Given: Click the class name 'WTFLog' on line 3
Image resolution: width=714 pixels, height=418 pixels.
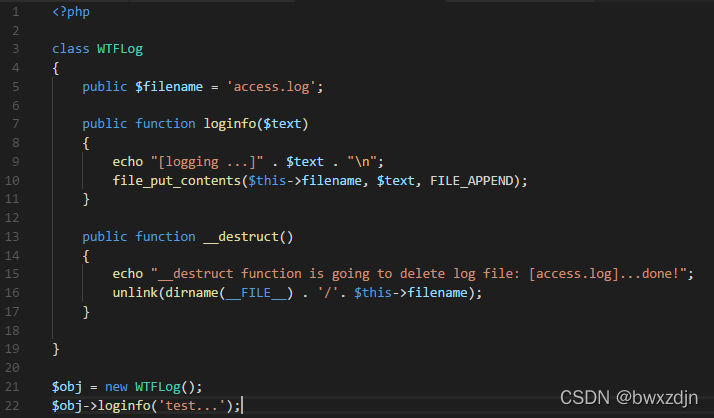Looking at the screenshot, I should coord(120,49).
